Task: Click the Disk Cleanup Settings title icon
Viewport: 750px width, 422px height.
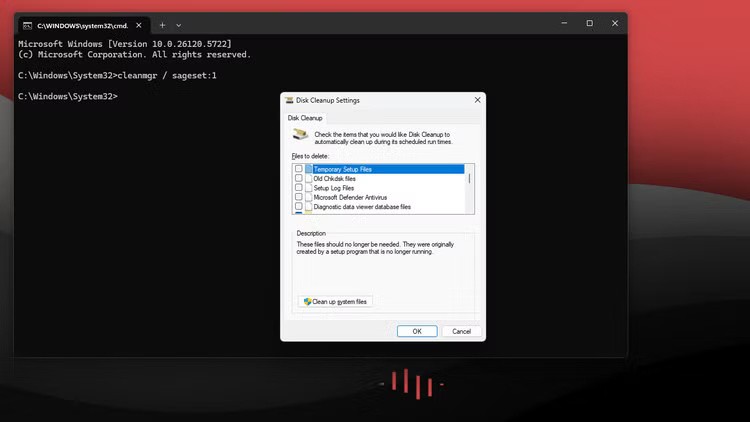Action: [x=289, y=100]
